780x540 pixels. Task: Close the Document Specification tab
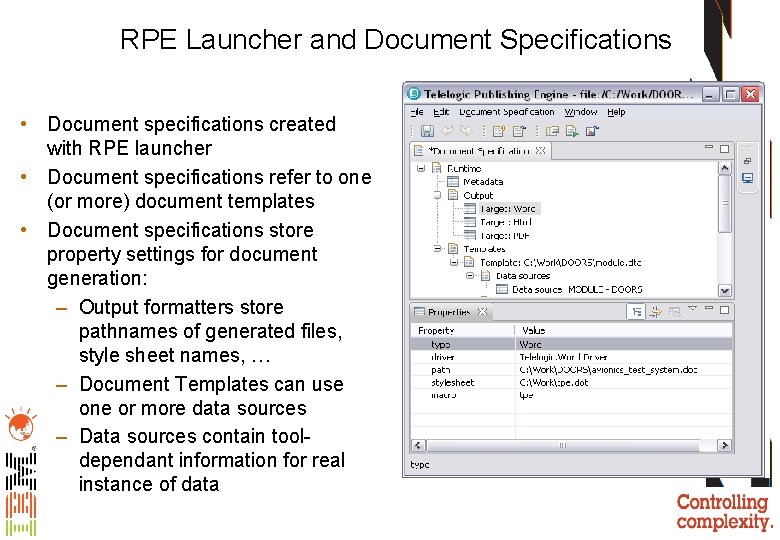pos(540,150)
